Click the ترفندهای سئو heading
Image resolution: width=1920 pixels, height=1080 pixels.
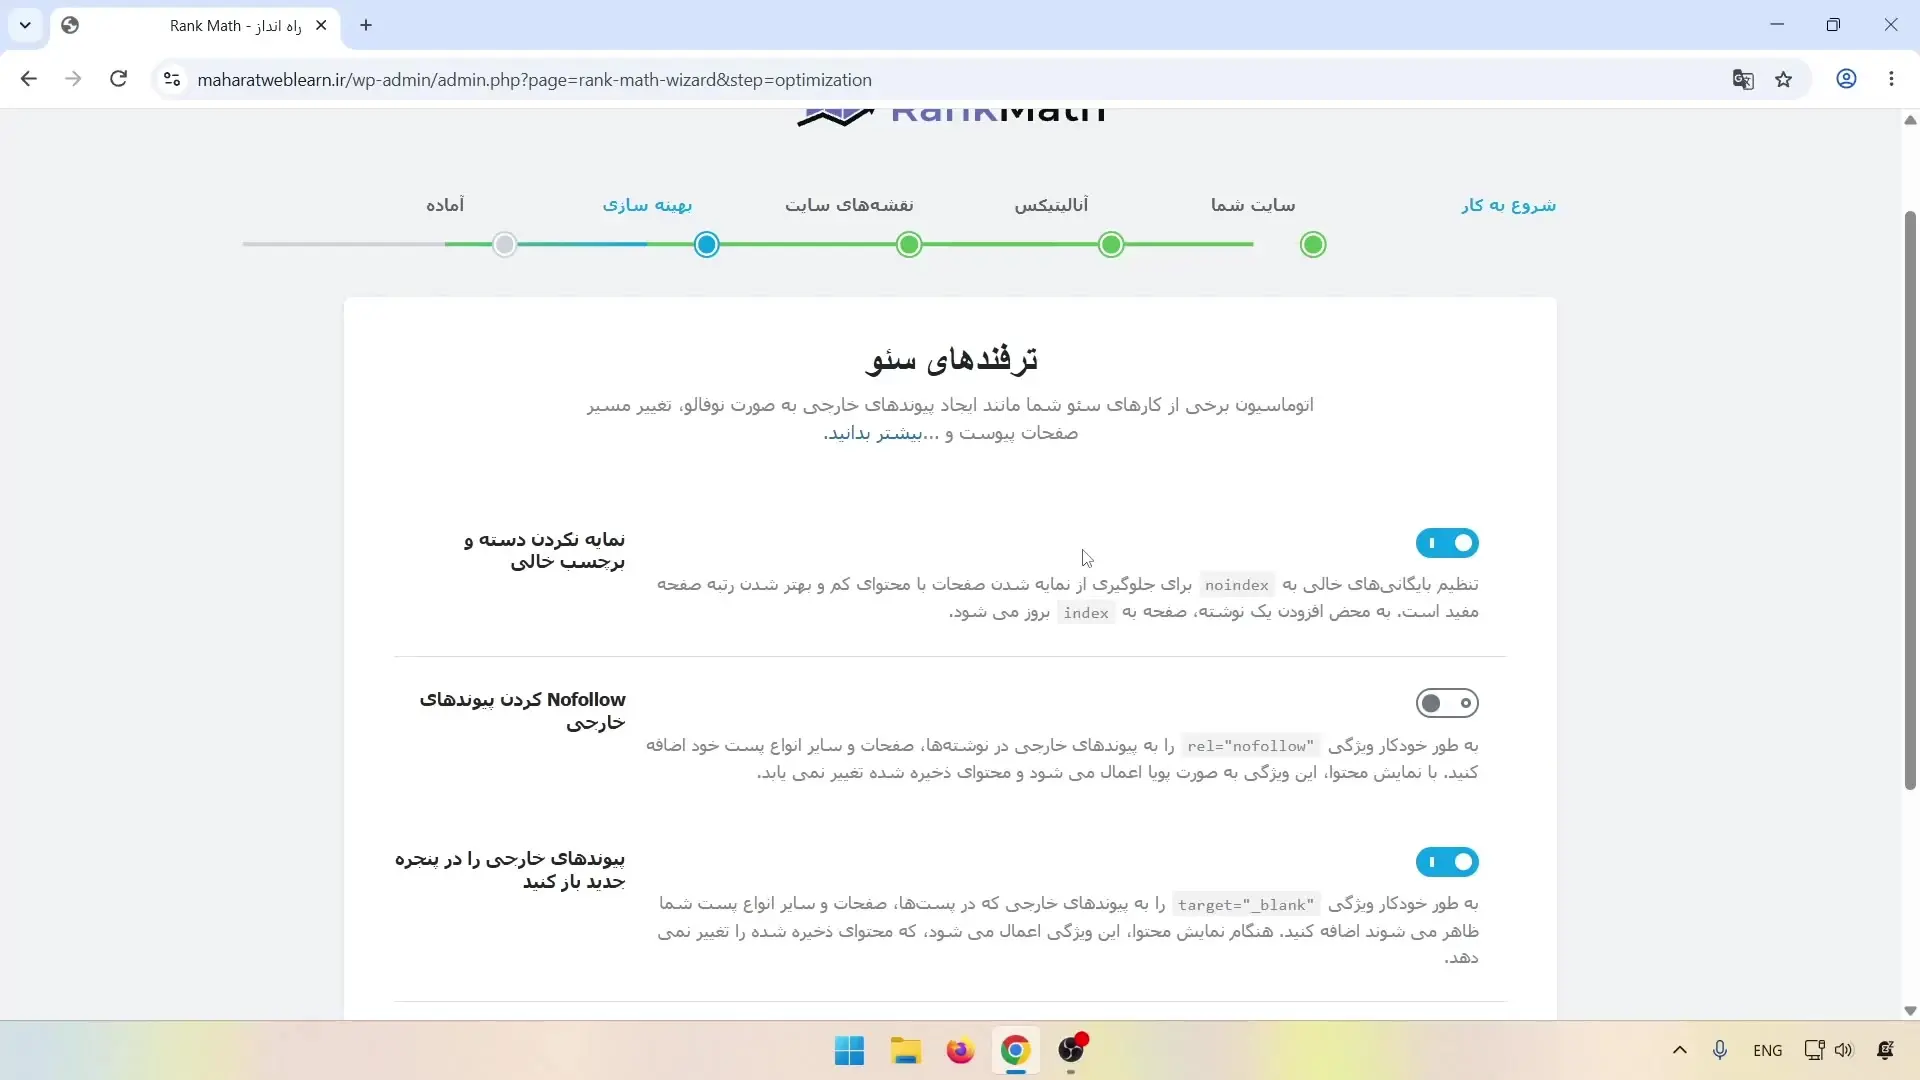click(951, 359)
